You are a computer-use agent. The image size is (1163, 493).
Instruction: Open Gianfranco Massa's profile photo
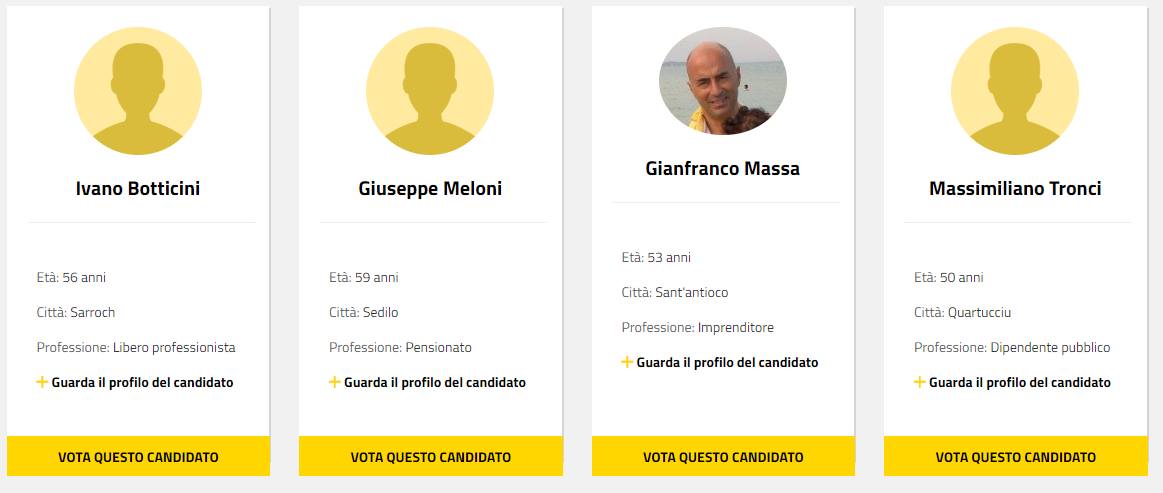point(723,81)
